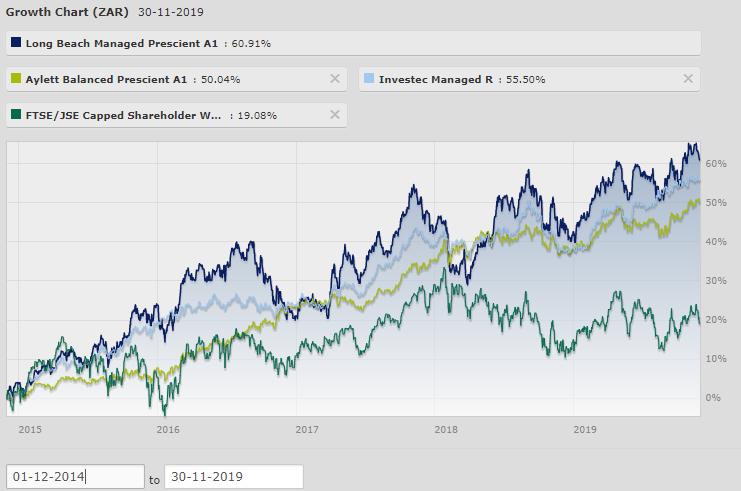Screen dimensions: 741x491
Task: Remove Investec Managed R series
Action: [x=688, y=79]
